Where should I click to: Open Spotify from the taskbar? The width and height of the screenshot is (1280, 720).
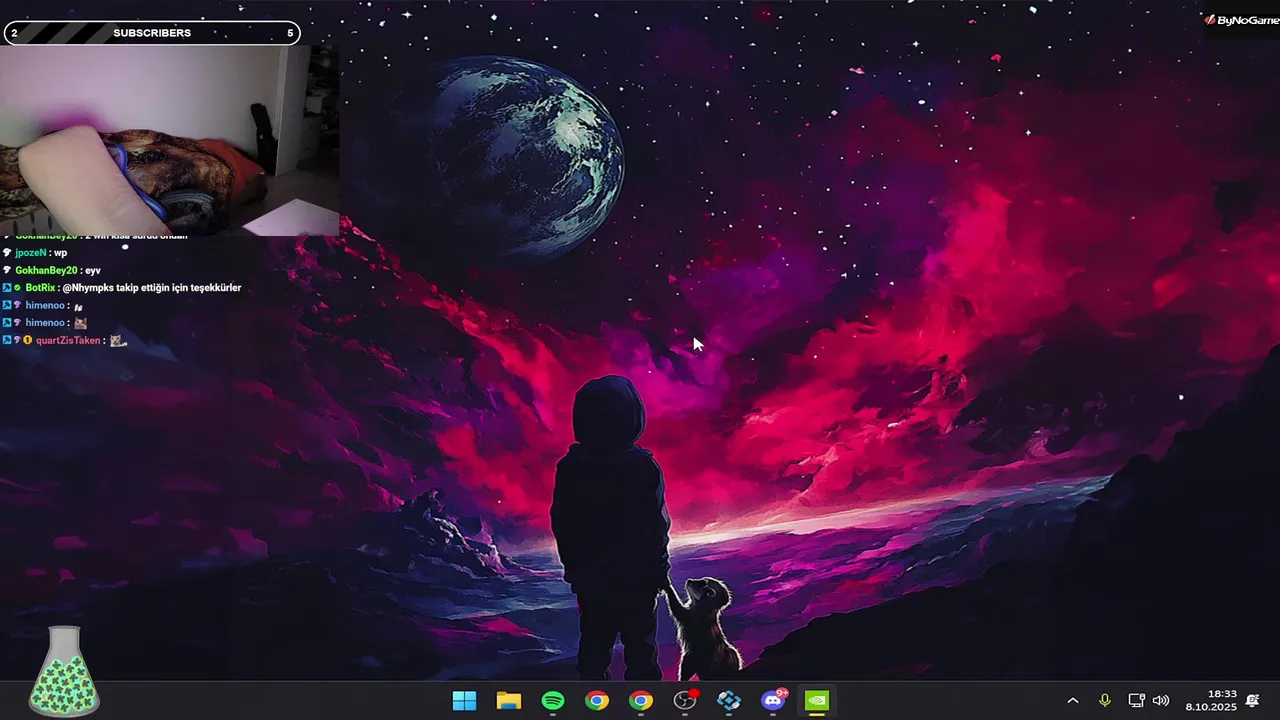[553, 700]
